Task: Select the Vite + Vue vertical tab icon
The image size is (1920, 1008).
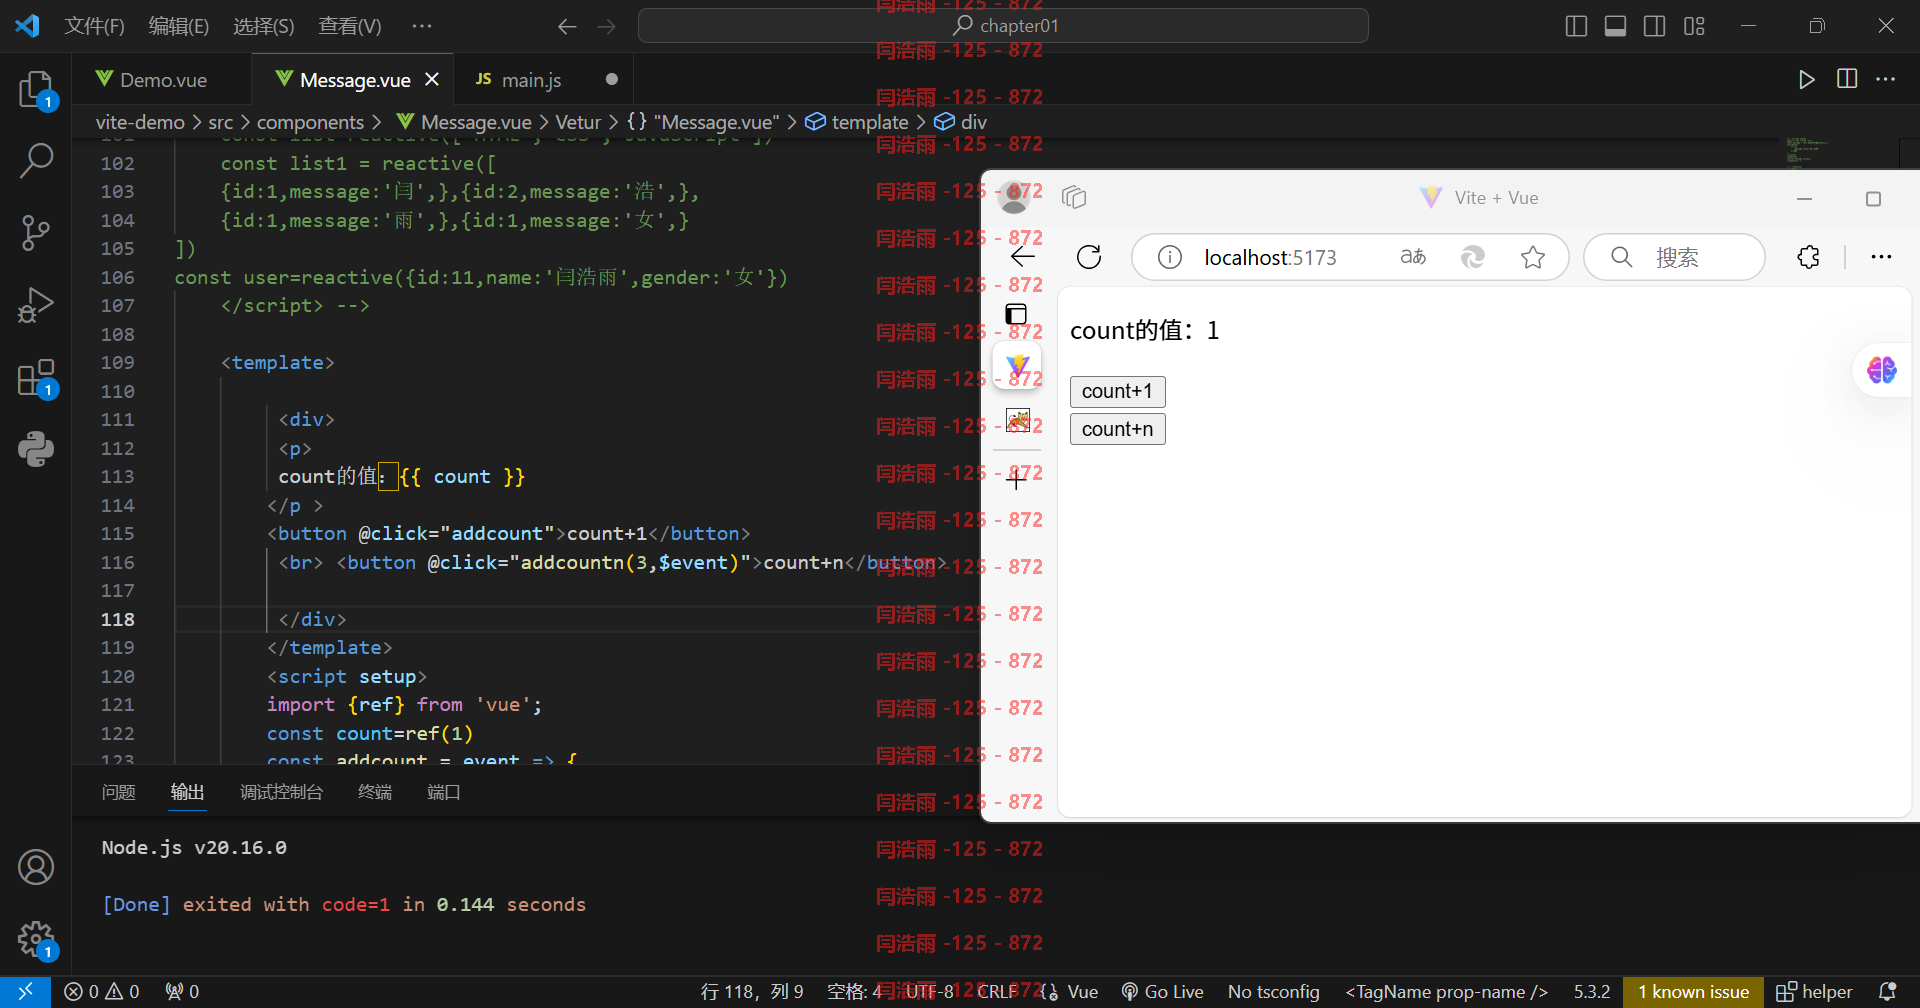Action: (x=1017, y=366)
